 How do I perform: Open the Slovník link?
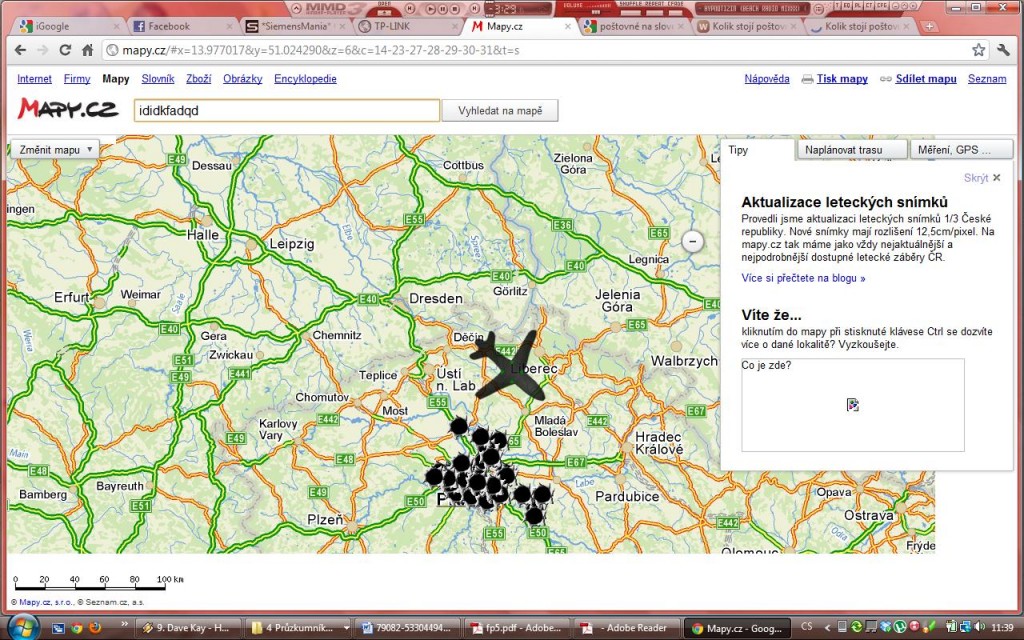[x=158, y=79]
